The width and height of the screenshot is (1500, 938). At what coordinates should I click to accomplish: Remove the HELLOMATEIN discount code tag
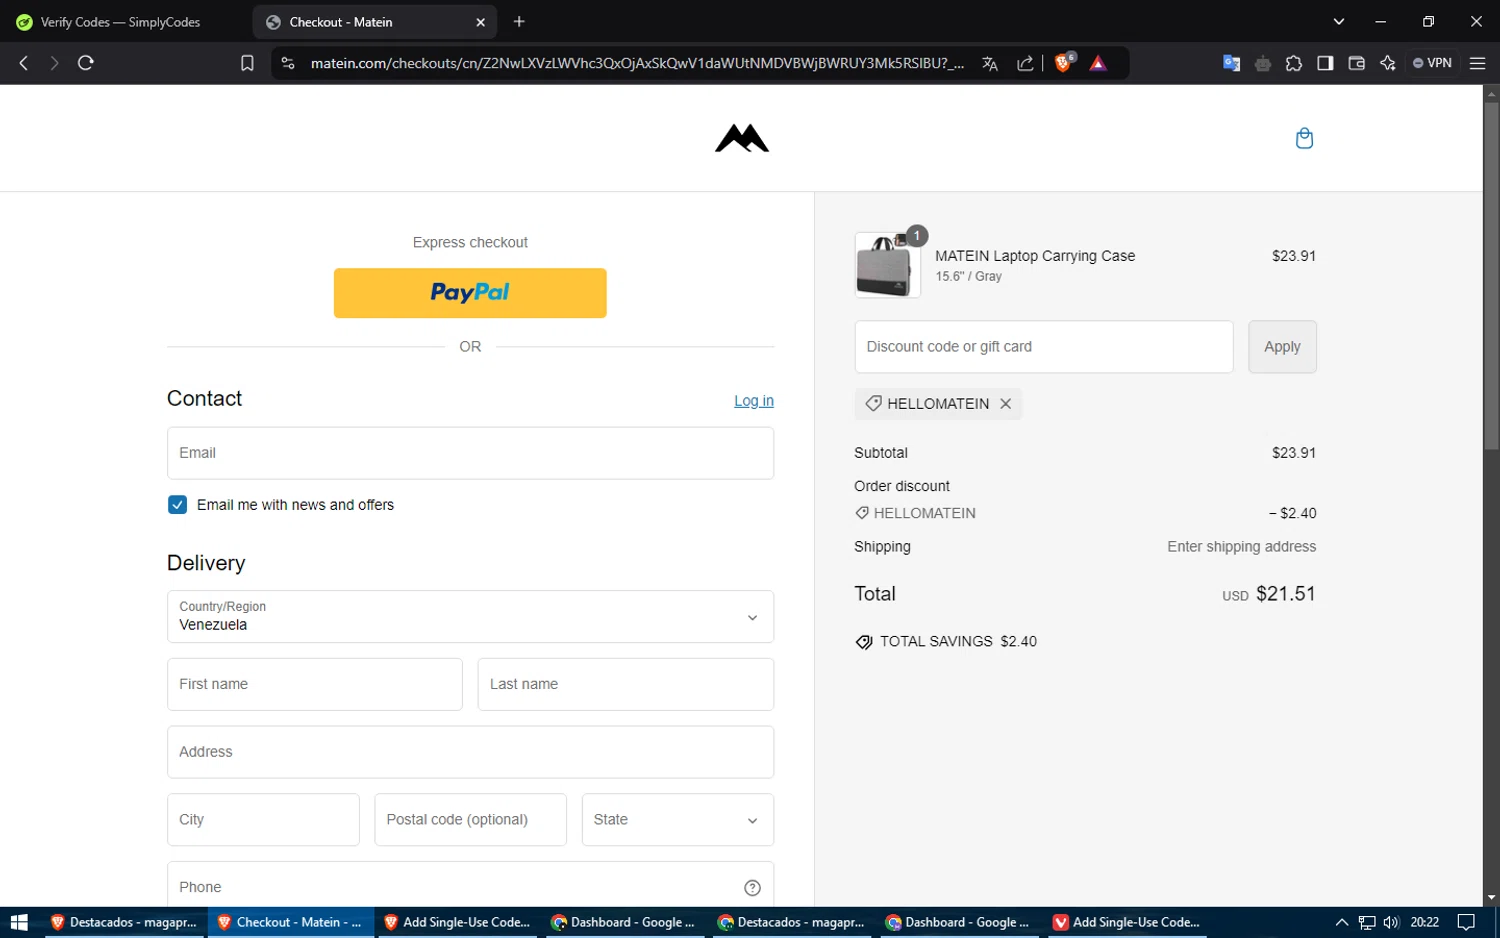(x=1005, y=404)
